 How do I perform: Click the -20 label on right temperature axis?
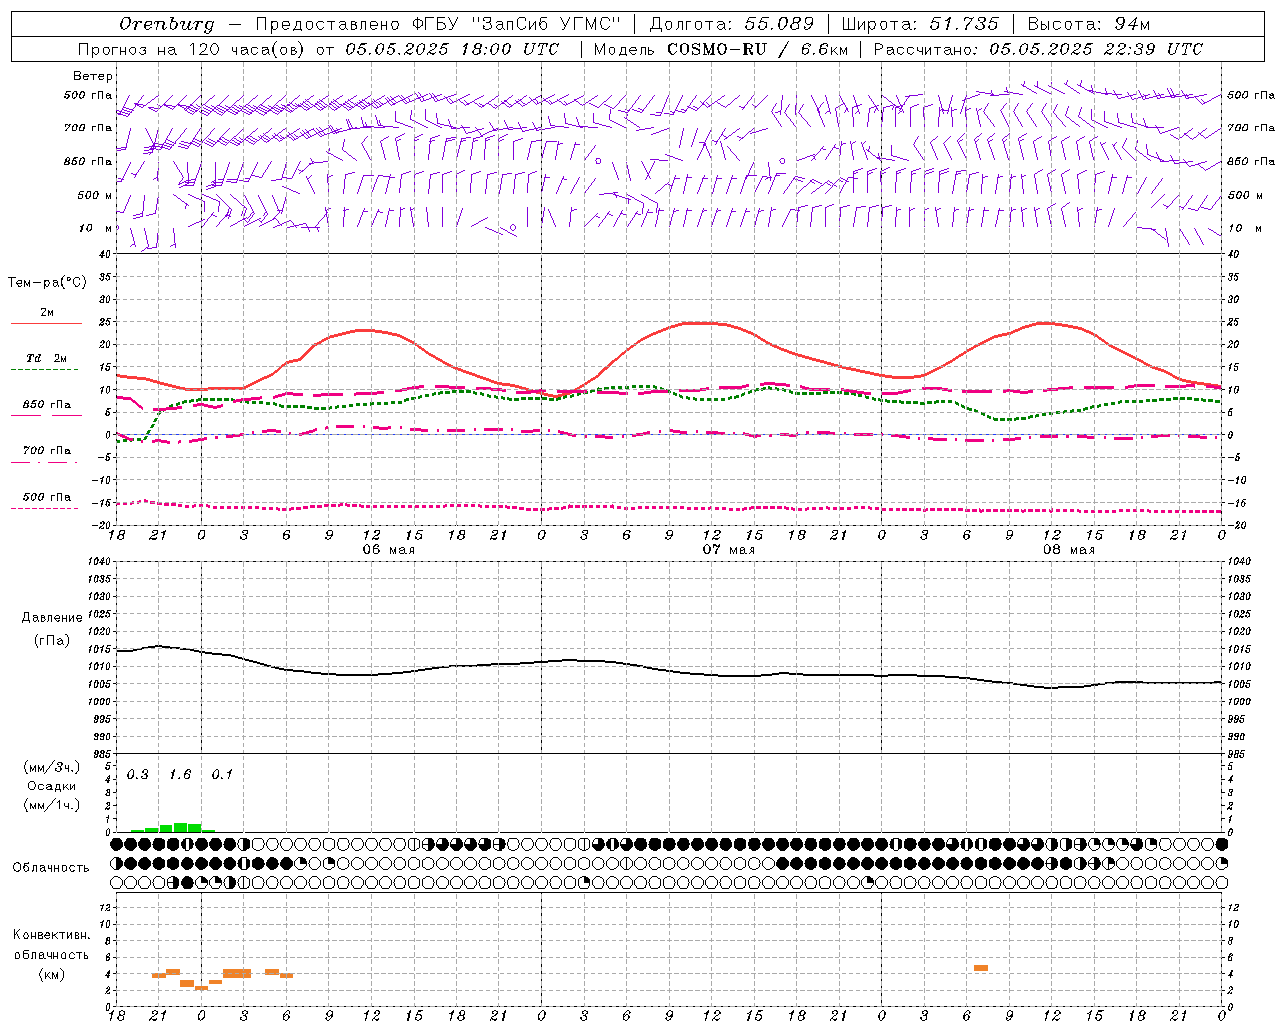1236,525
